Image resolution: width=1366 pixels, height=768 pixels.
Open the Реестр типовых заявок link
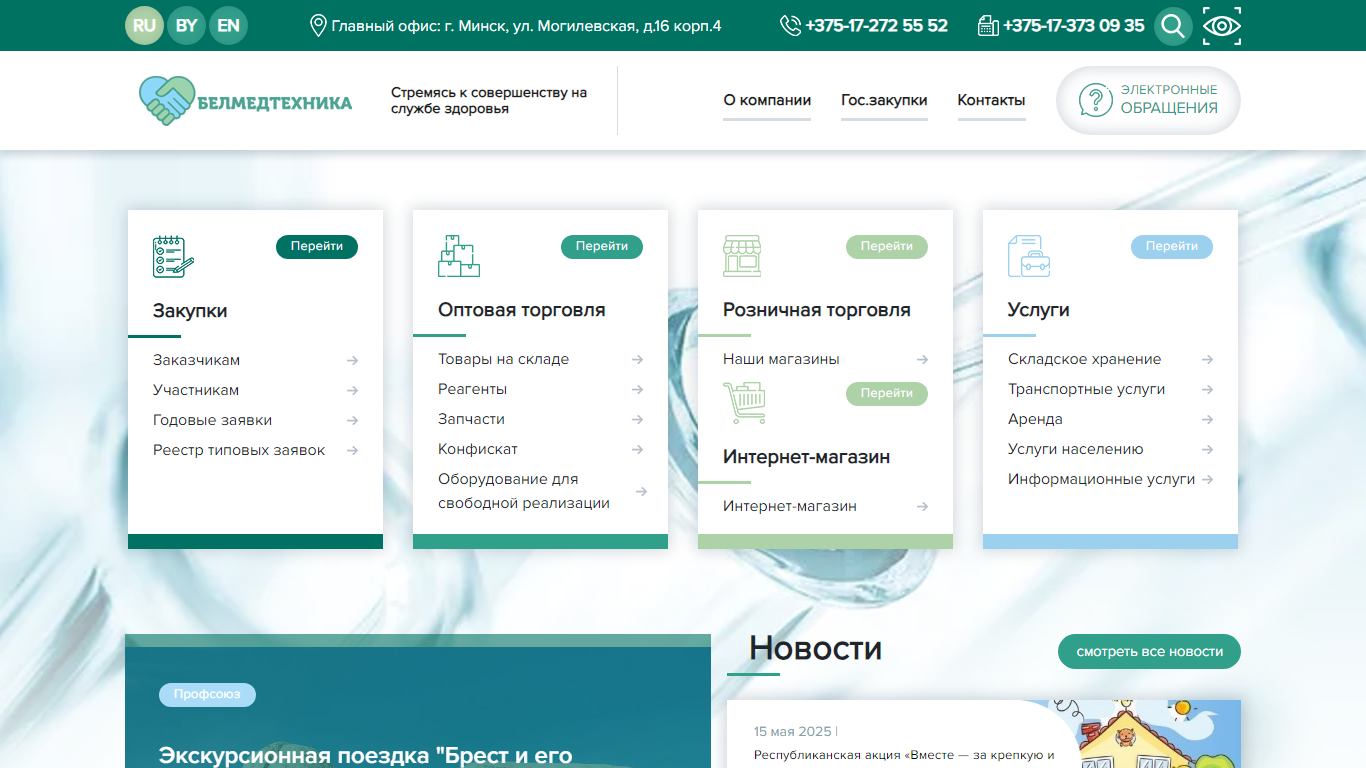pos(239,450)
